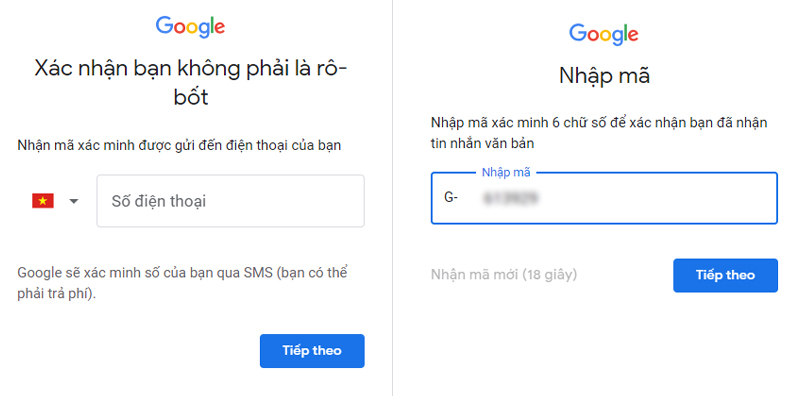The image size is (800, 396).
Task: Click the Vietnam flag icon
Action: point(43,201)
